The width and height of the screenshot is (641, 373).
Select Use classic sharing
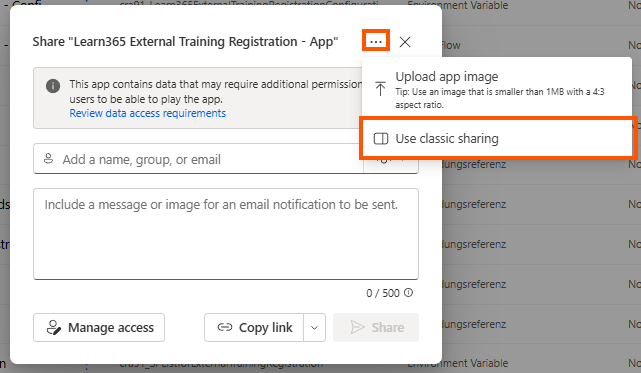[x=498, y=139]
